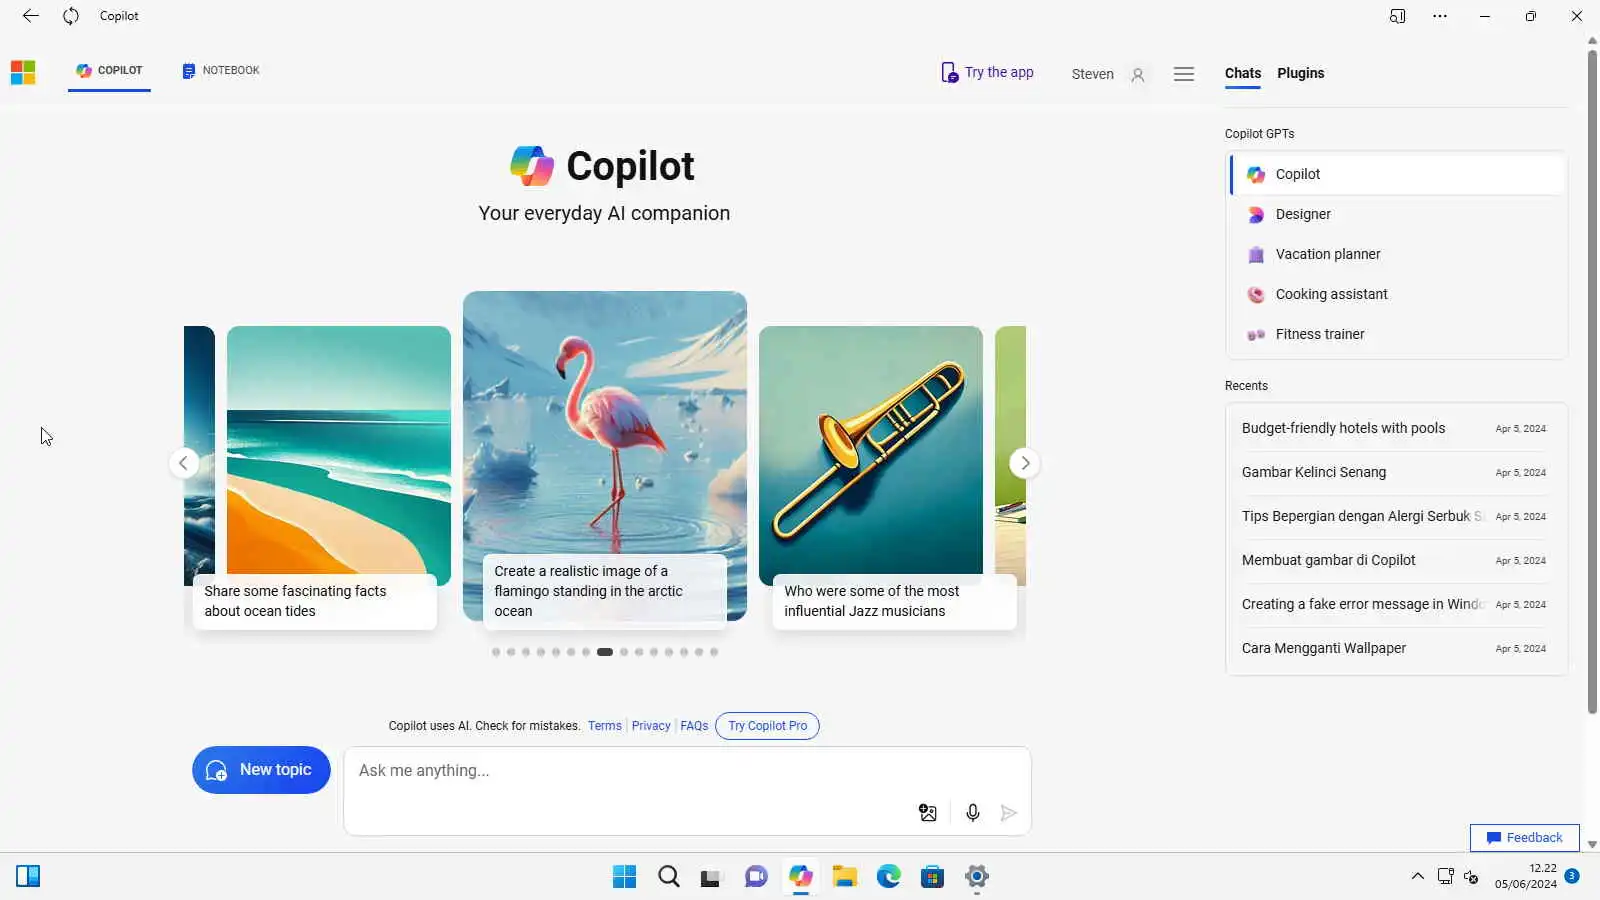Click the Microsoft logo icon
The width and height of the screenshot is (1600, 900).
tap(23, 72)
